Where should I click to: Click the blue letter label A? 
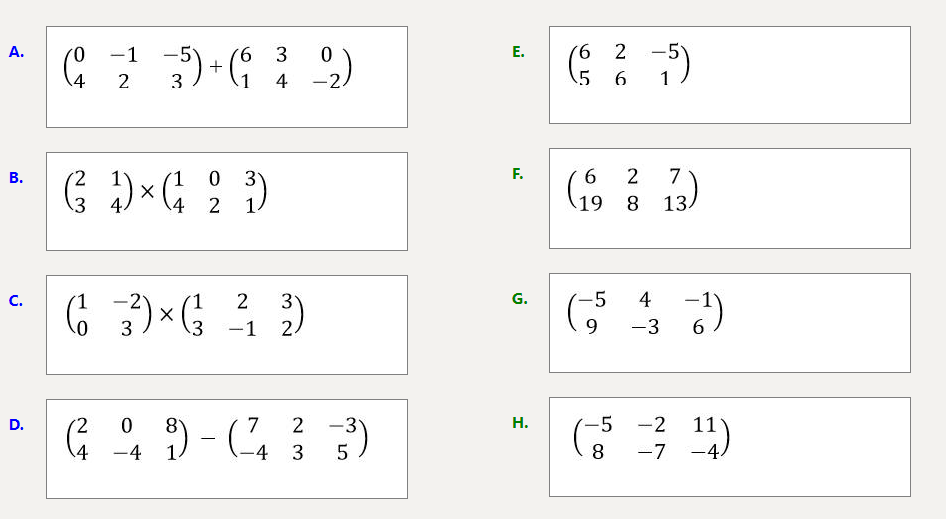(16, 52)
